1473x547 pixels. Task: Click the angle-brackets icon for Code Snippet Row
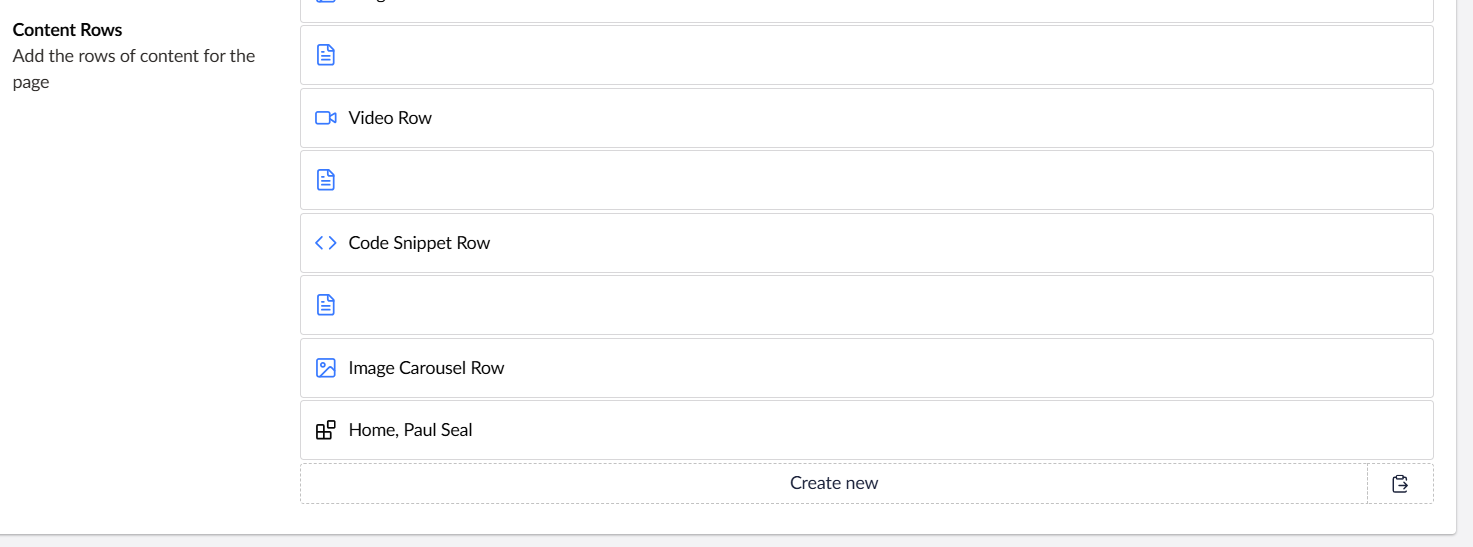point(325,243)
